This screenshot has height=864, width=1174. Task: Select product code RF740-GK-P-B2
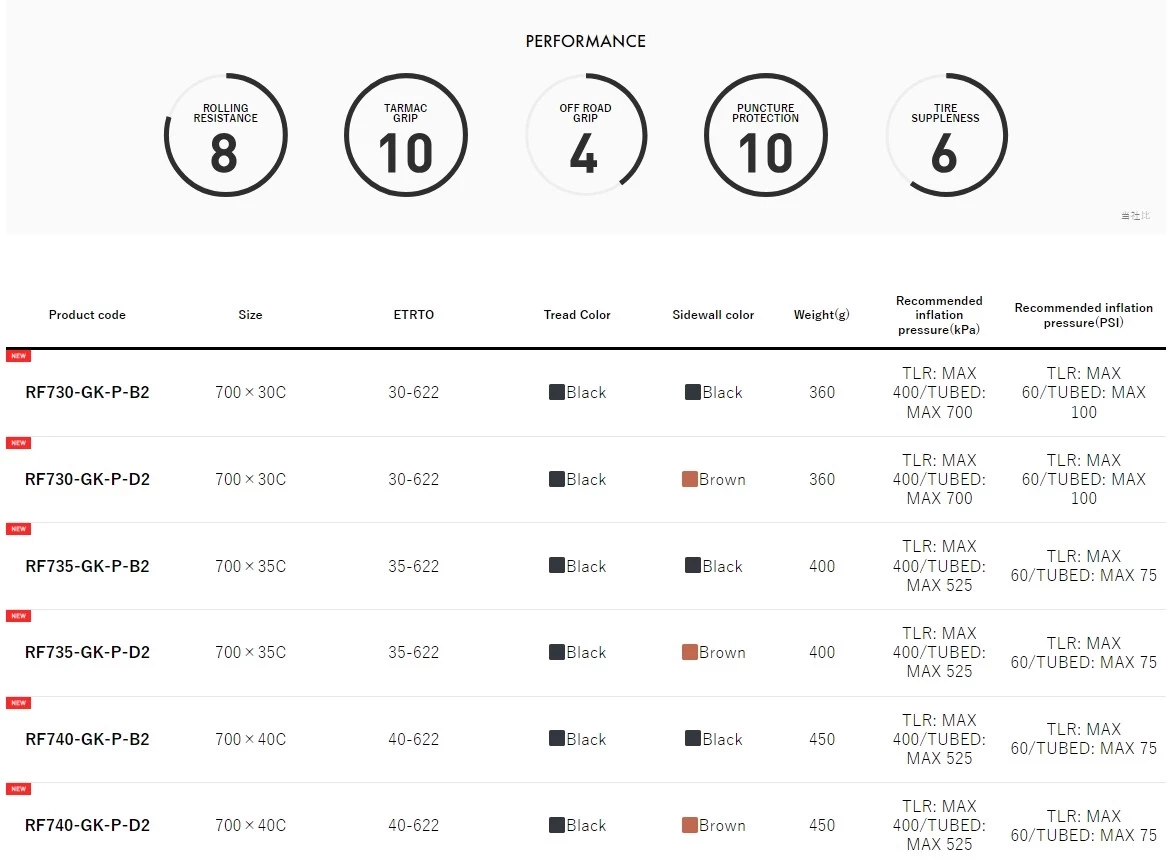88,739
